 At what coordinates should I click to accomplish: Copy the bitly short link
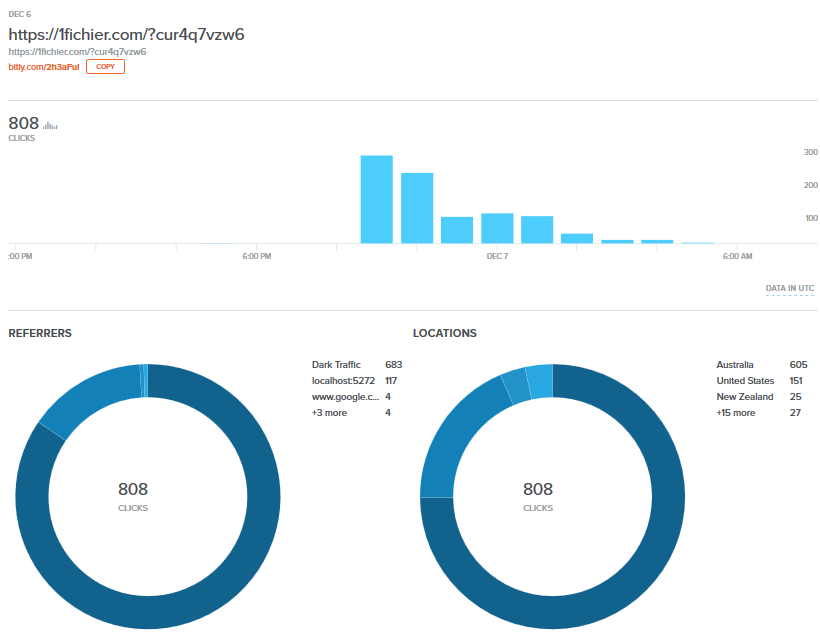click(105, 66)
